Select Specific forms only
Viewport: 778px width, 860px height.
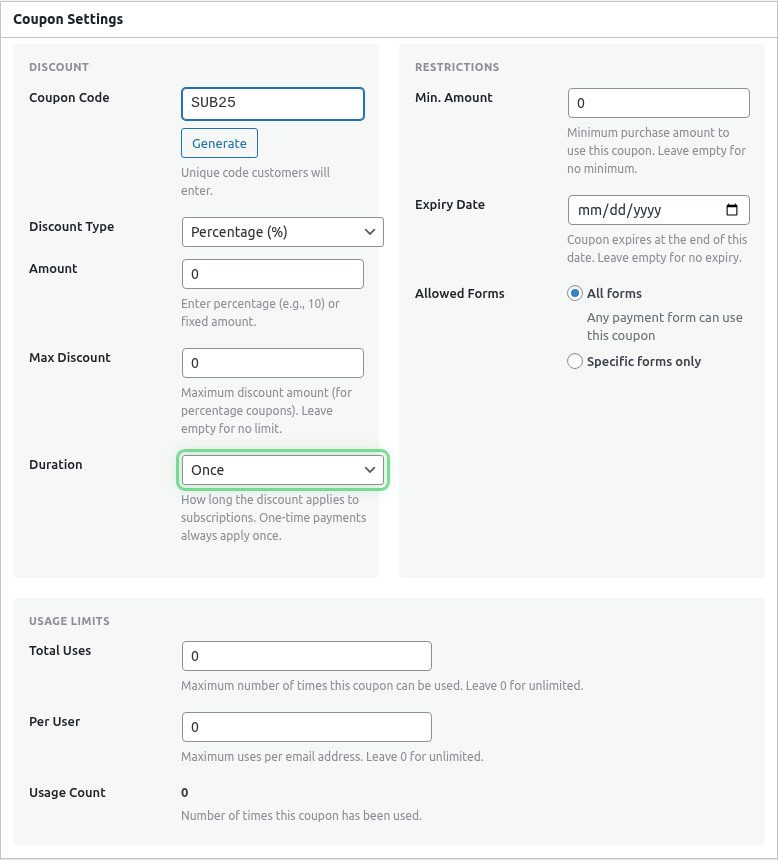pos(575,361)
